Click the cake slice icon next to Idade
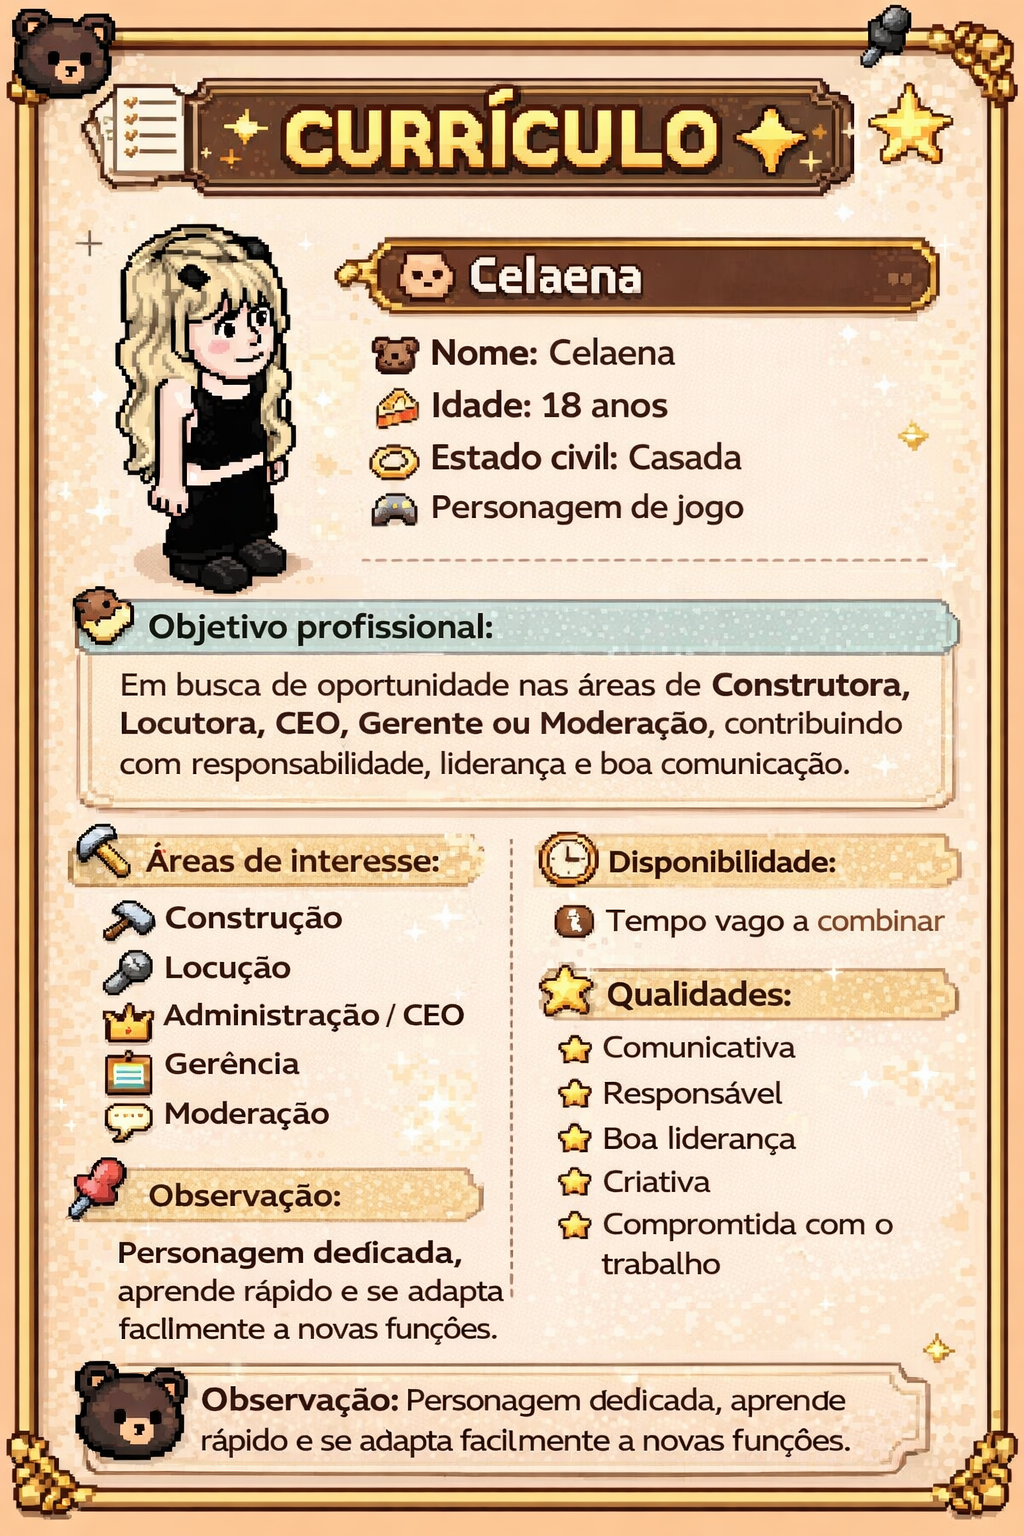The width and height of the screenshot is (1024, 1536). point(395,407)
